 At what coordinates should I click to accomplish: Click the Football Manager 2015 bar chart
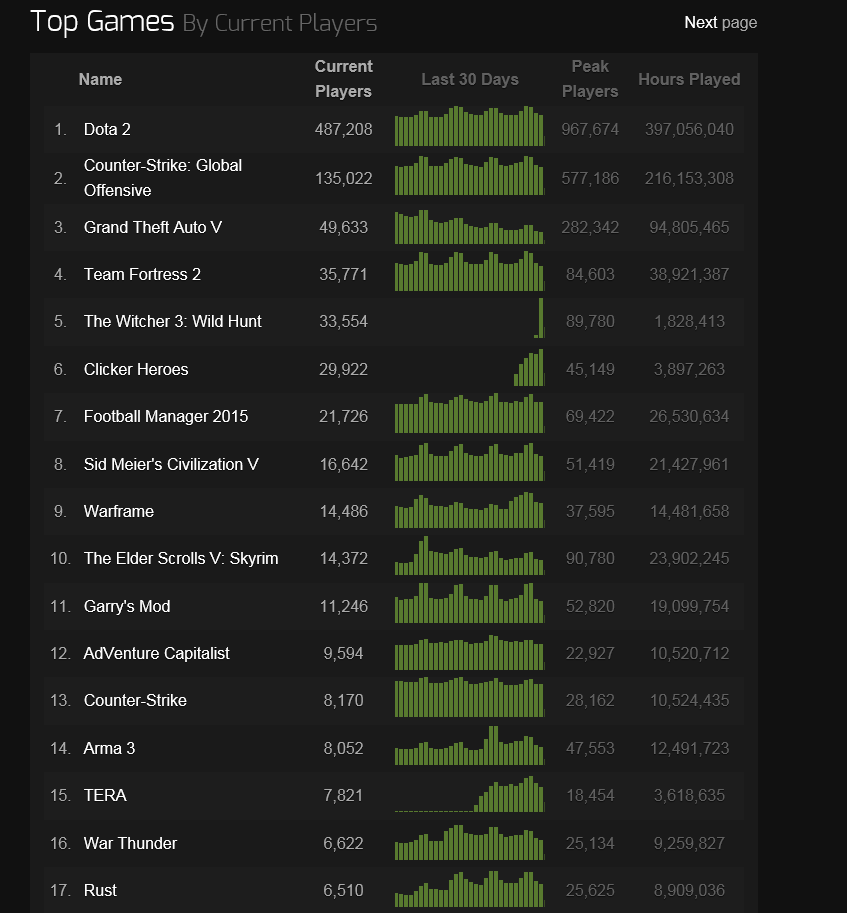pyautogui.click(x=469, y=413)
